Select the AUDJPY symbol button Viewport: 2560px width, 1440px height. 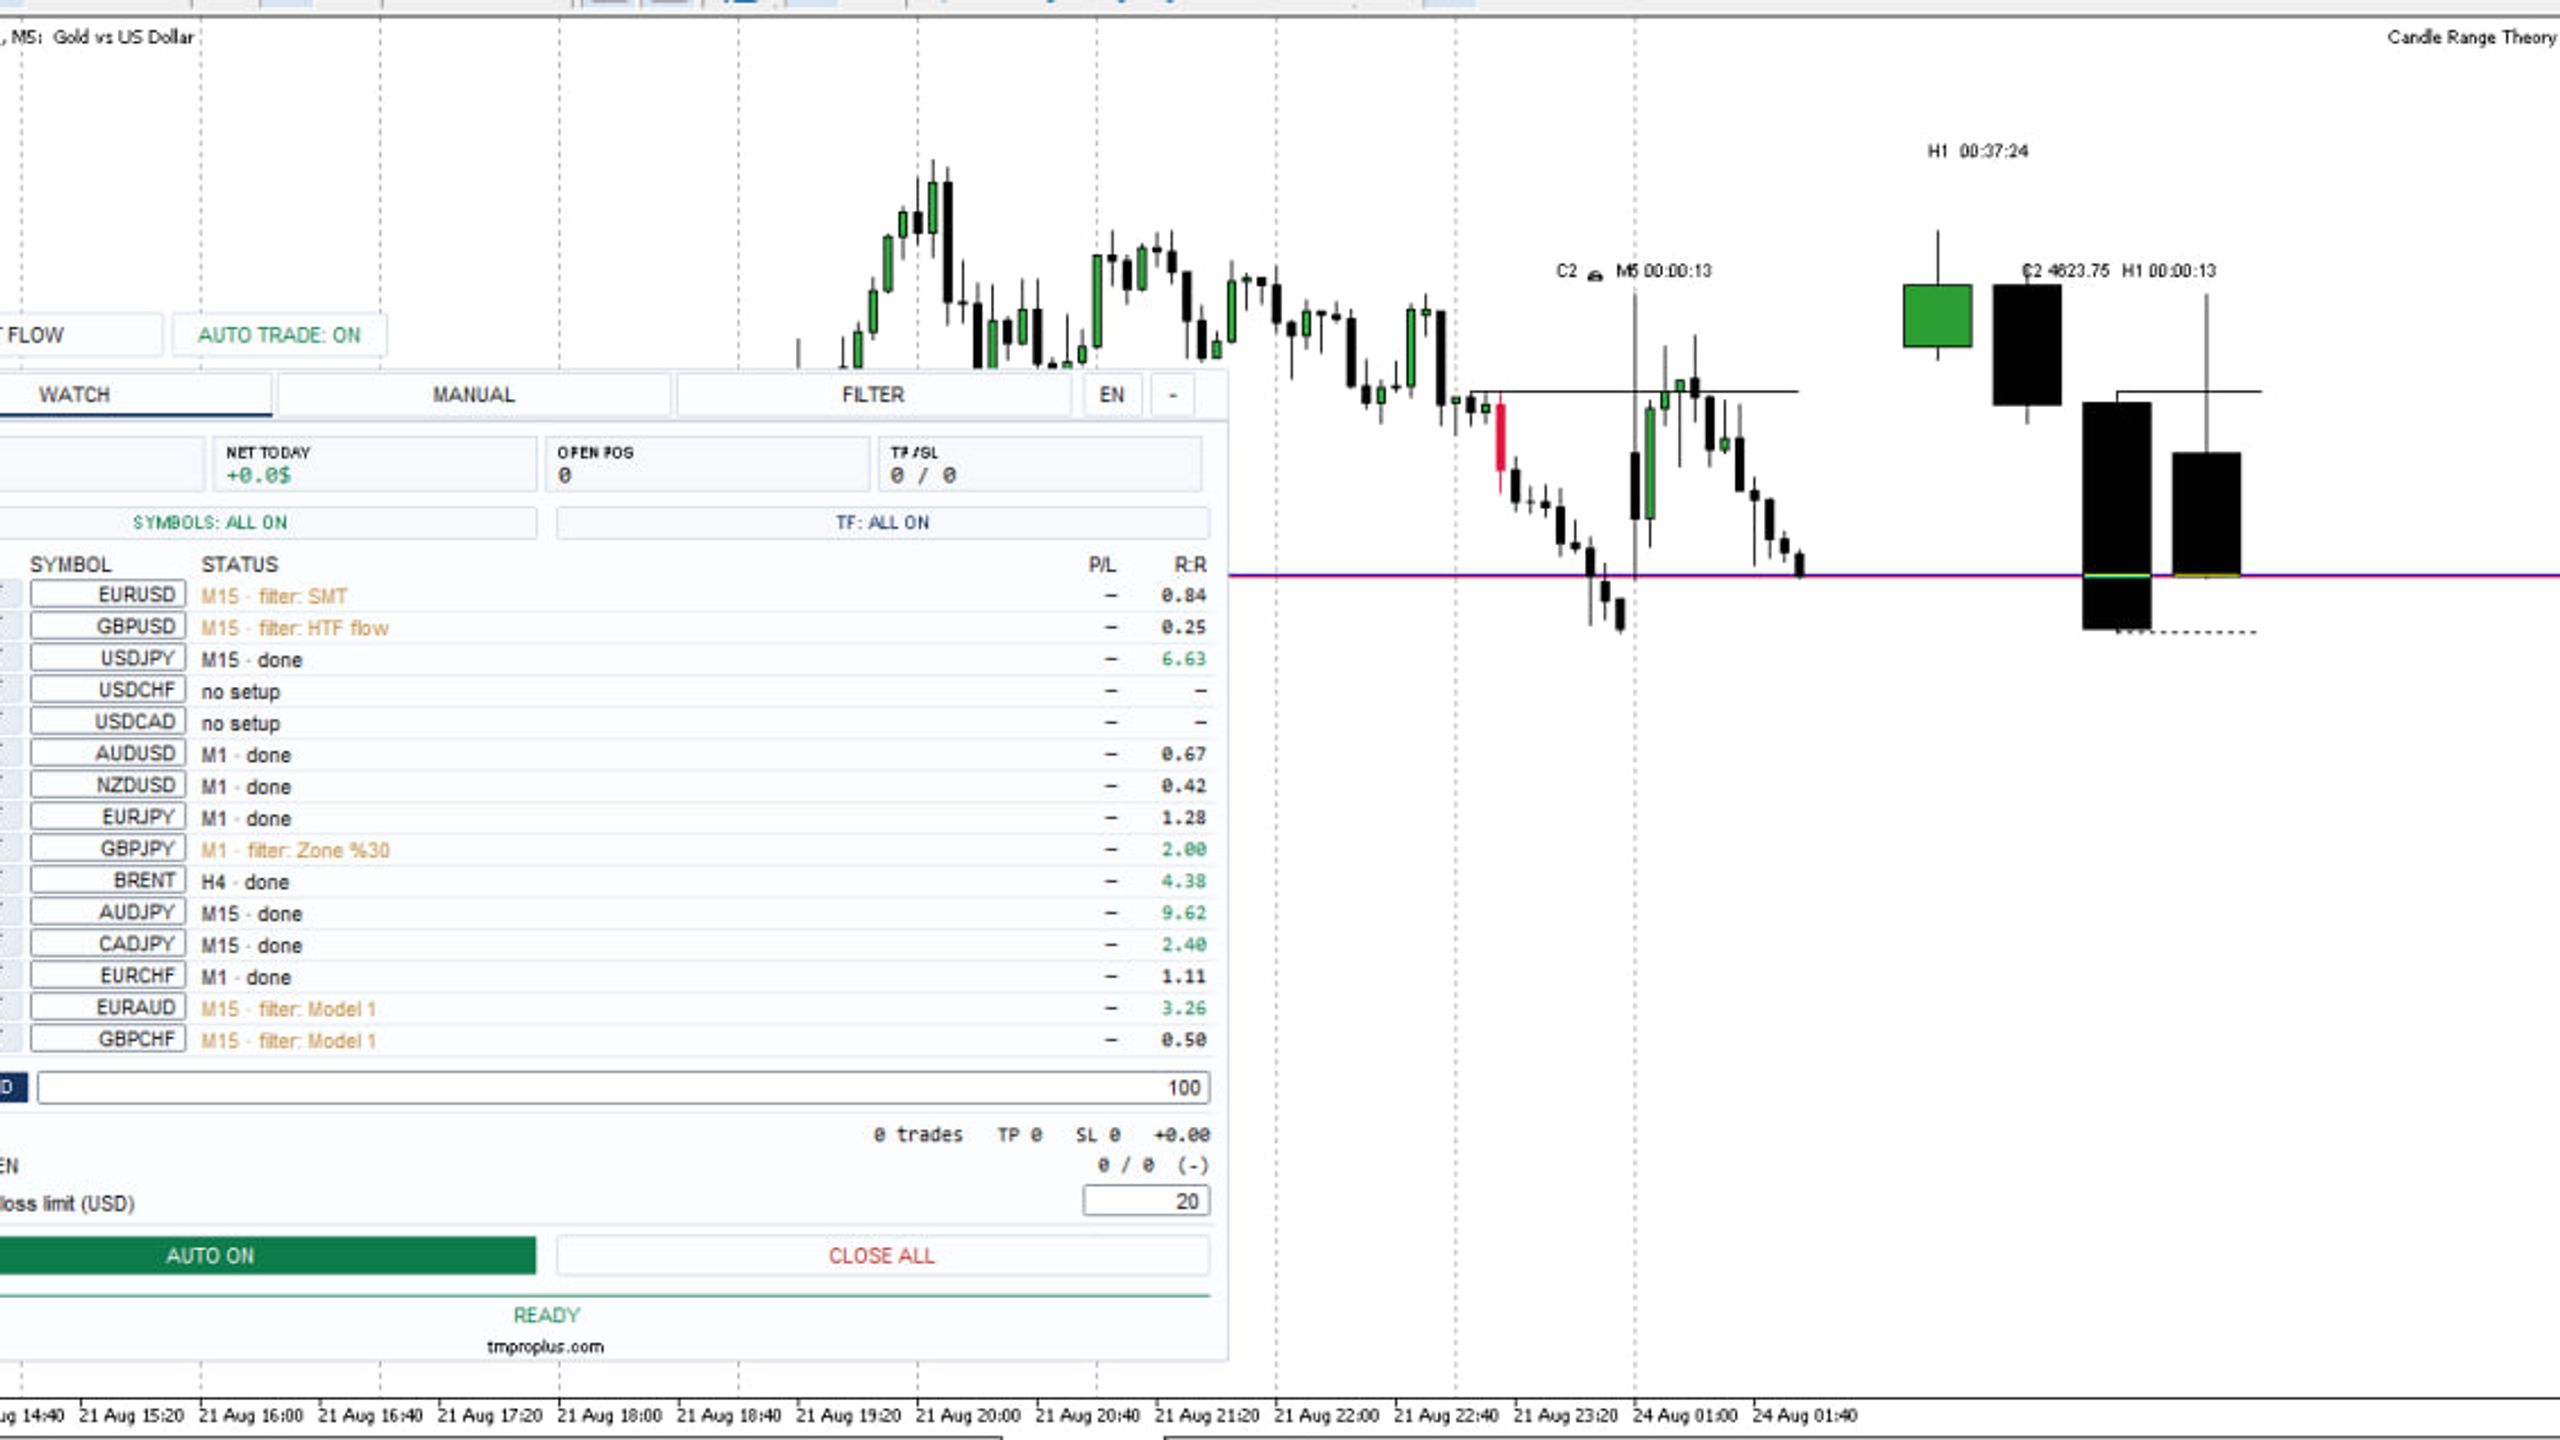108,913
